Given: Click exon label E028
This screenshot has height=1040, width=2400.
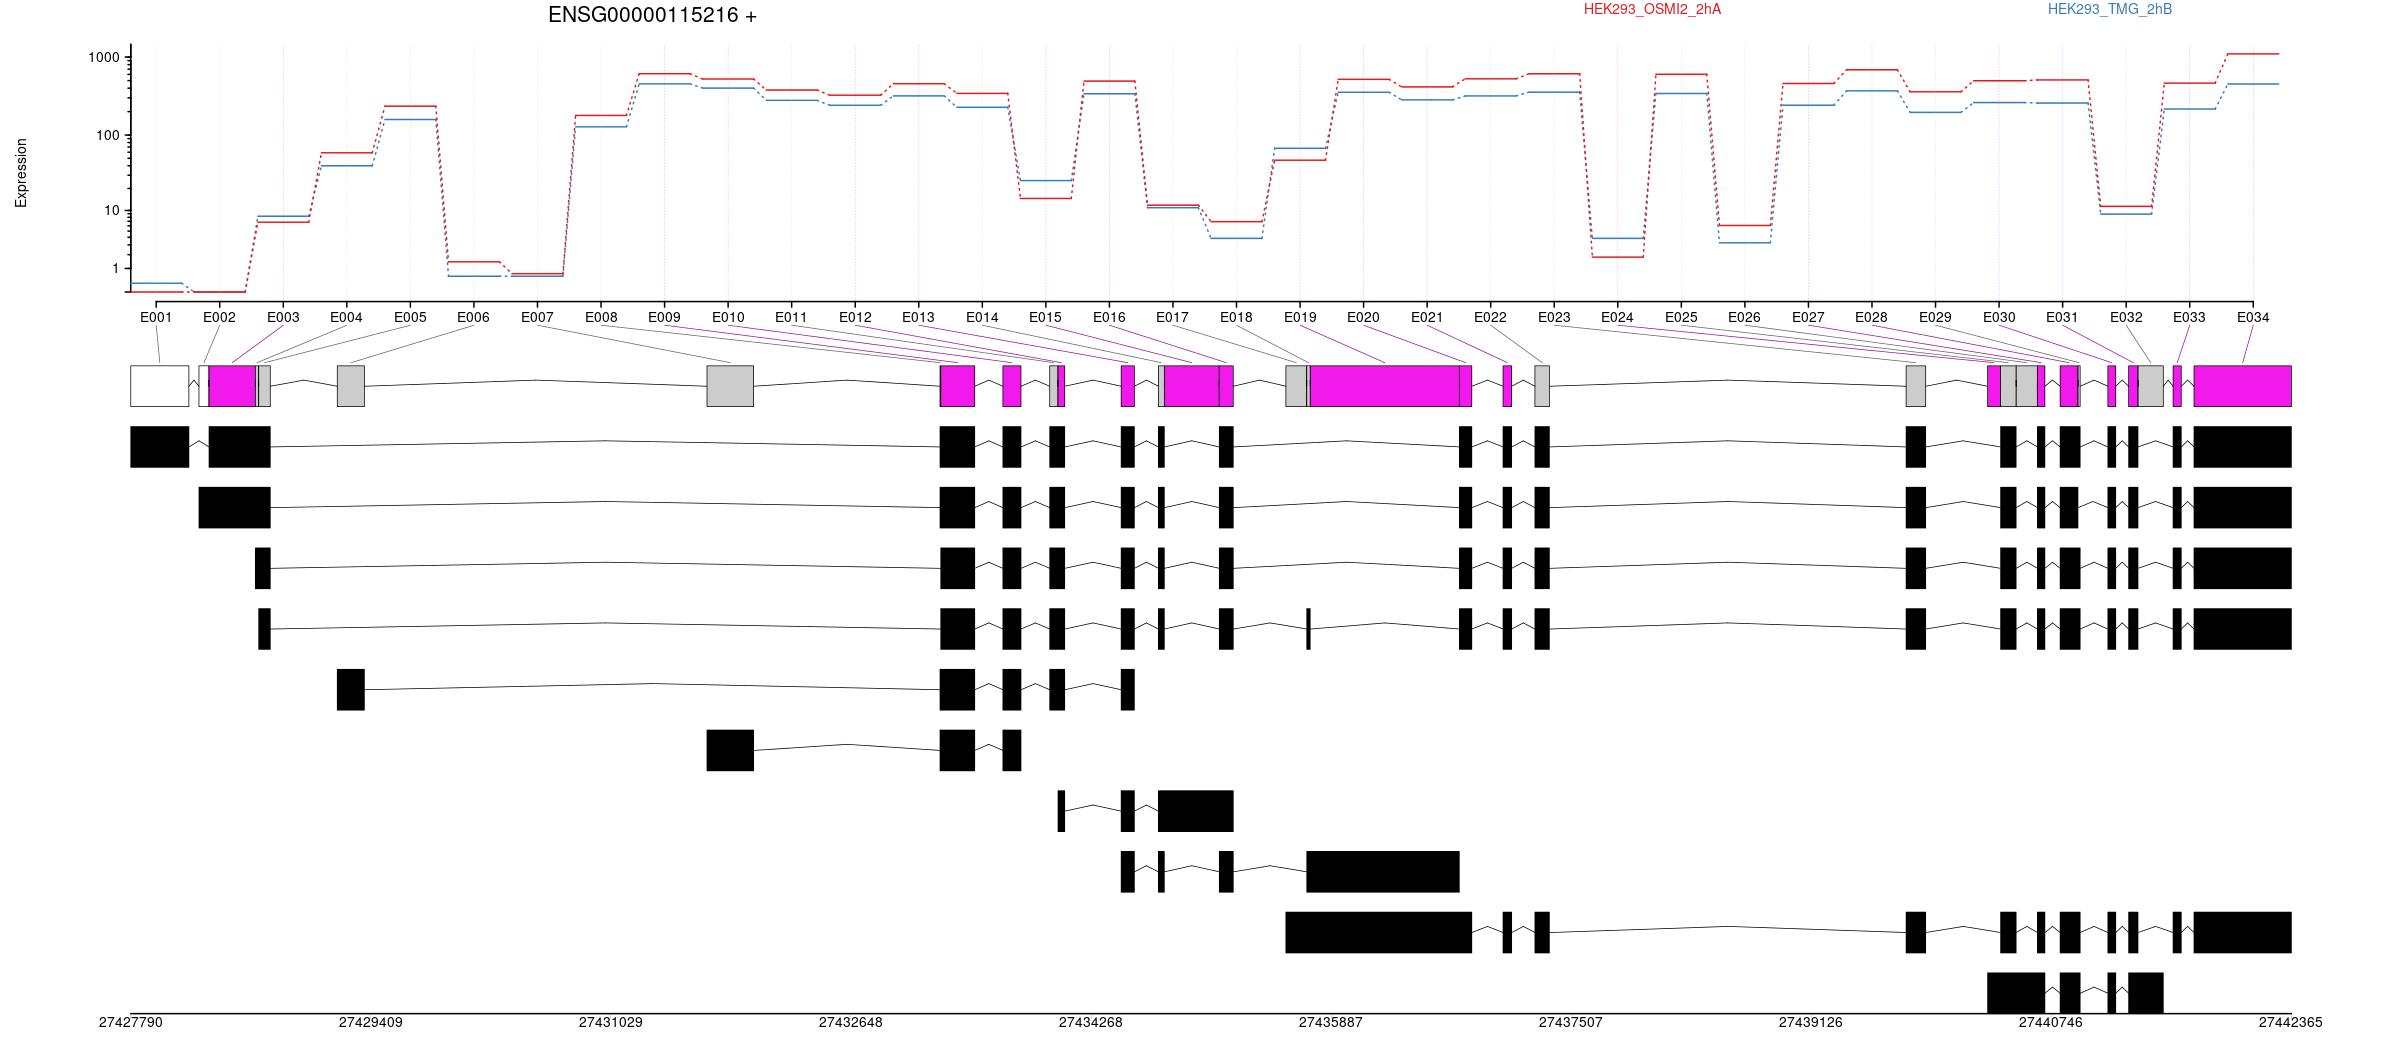Looking at the screenshot, I should click(x=1871, y=317).
